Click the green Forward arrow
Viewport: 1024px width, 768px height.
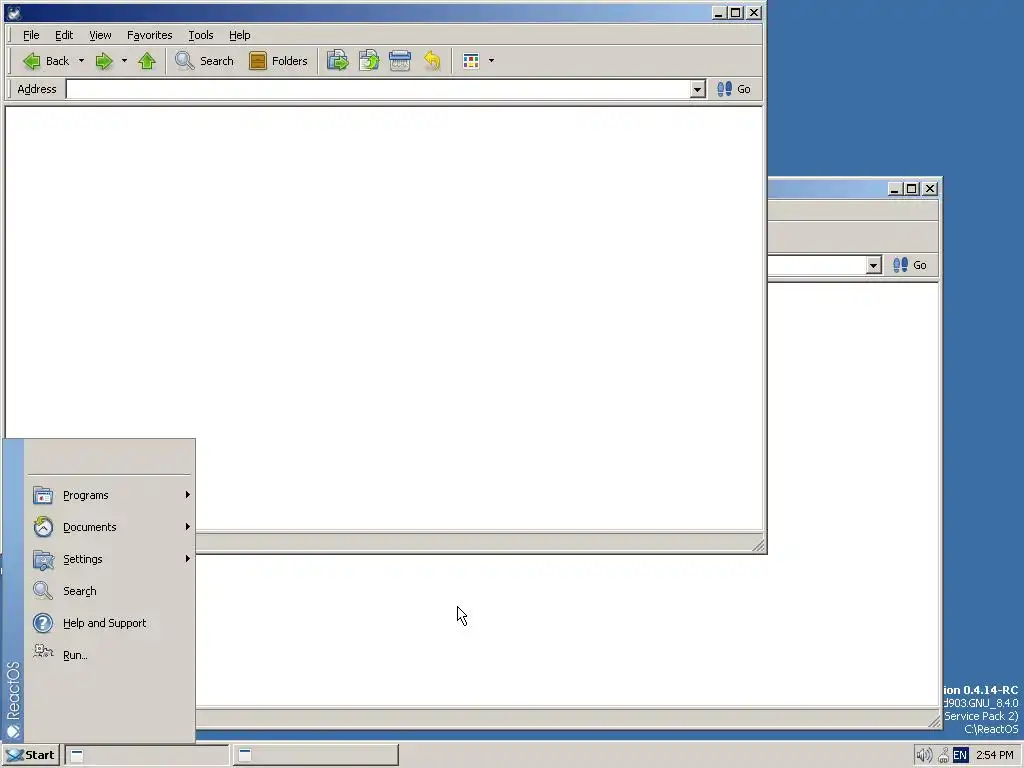pos(104,61)
